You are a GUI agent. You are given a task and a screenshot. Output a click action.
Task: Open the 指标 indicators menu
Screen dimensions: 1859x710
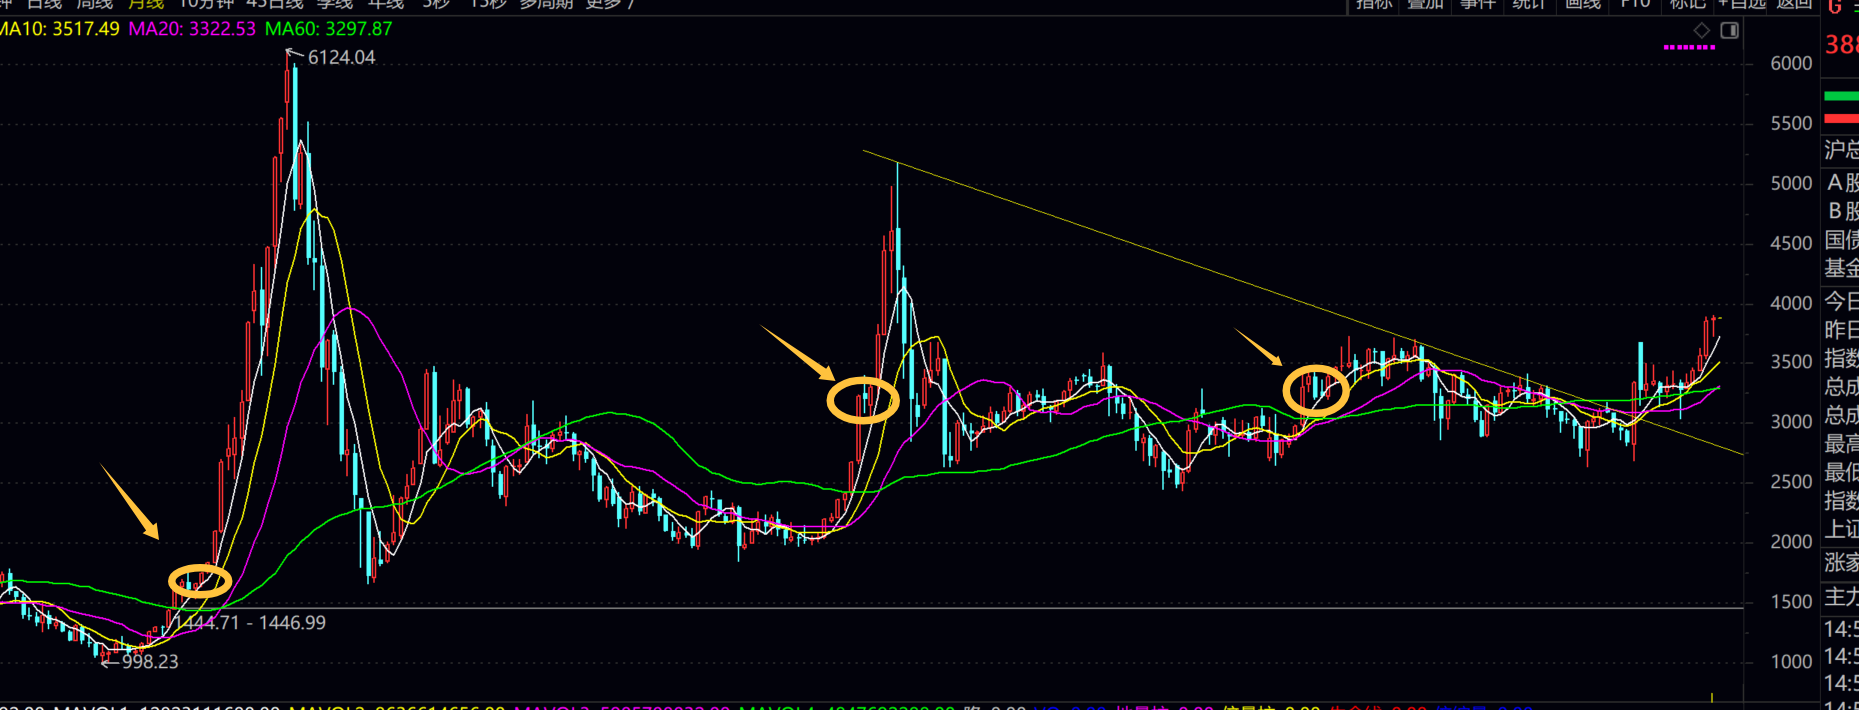click(1373, 4)
